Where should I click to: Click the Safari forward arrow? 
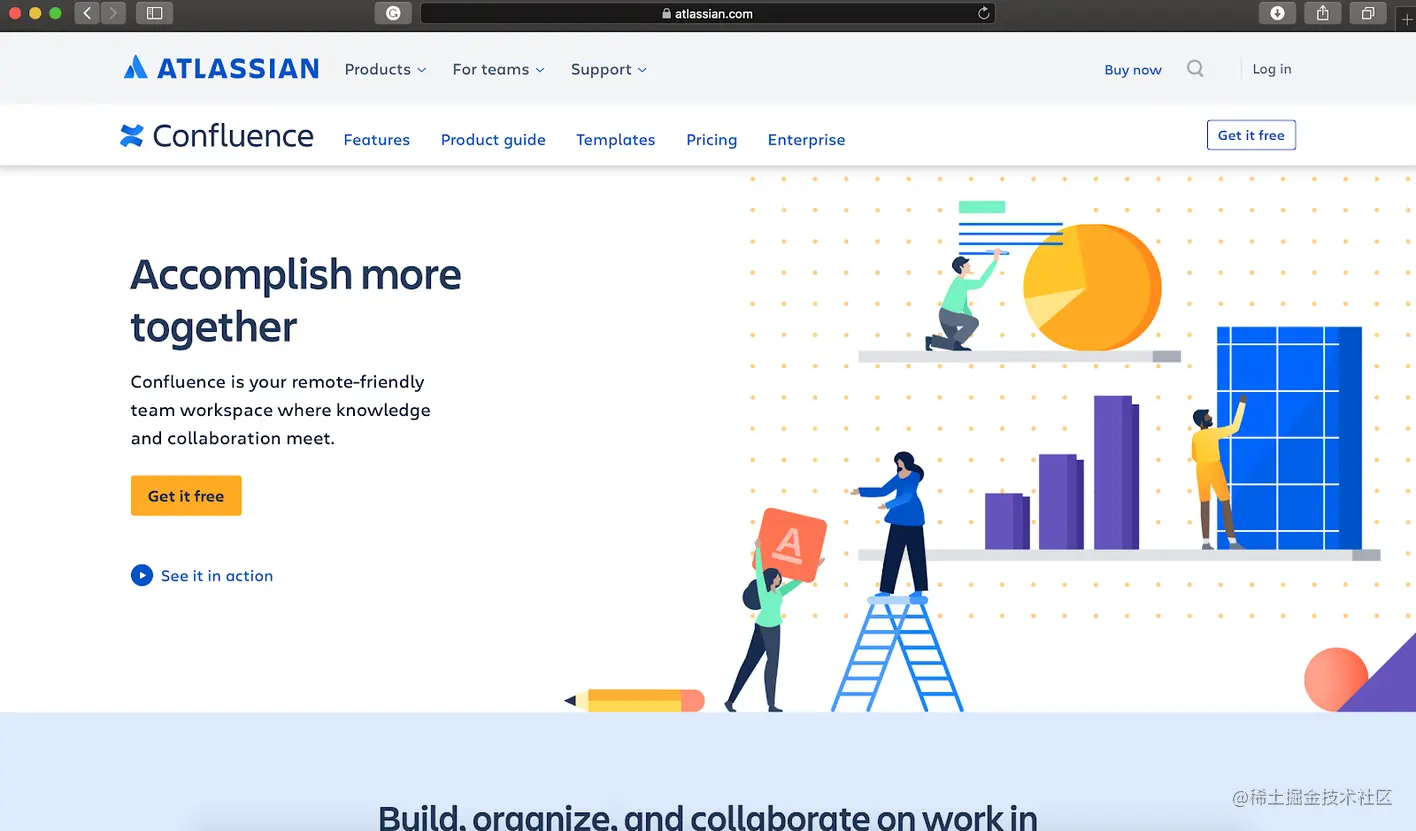[113, 13]
